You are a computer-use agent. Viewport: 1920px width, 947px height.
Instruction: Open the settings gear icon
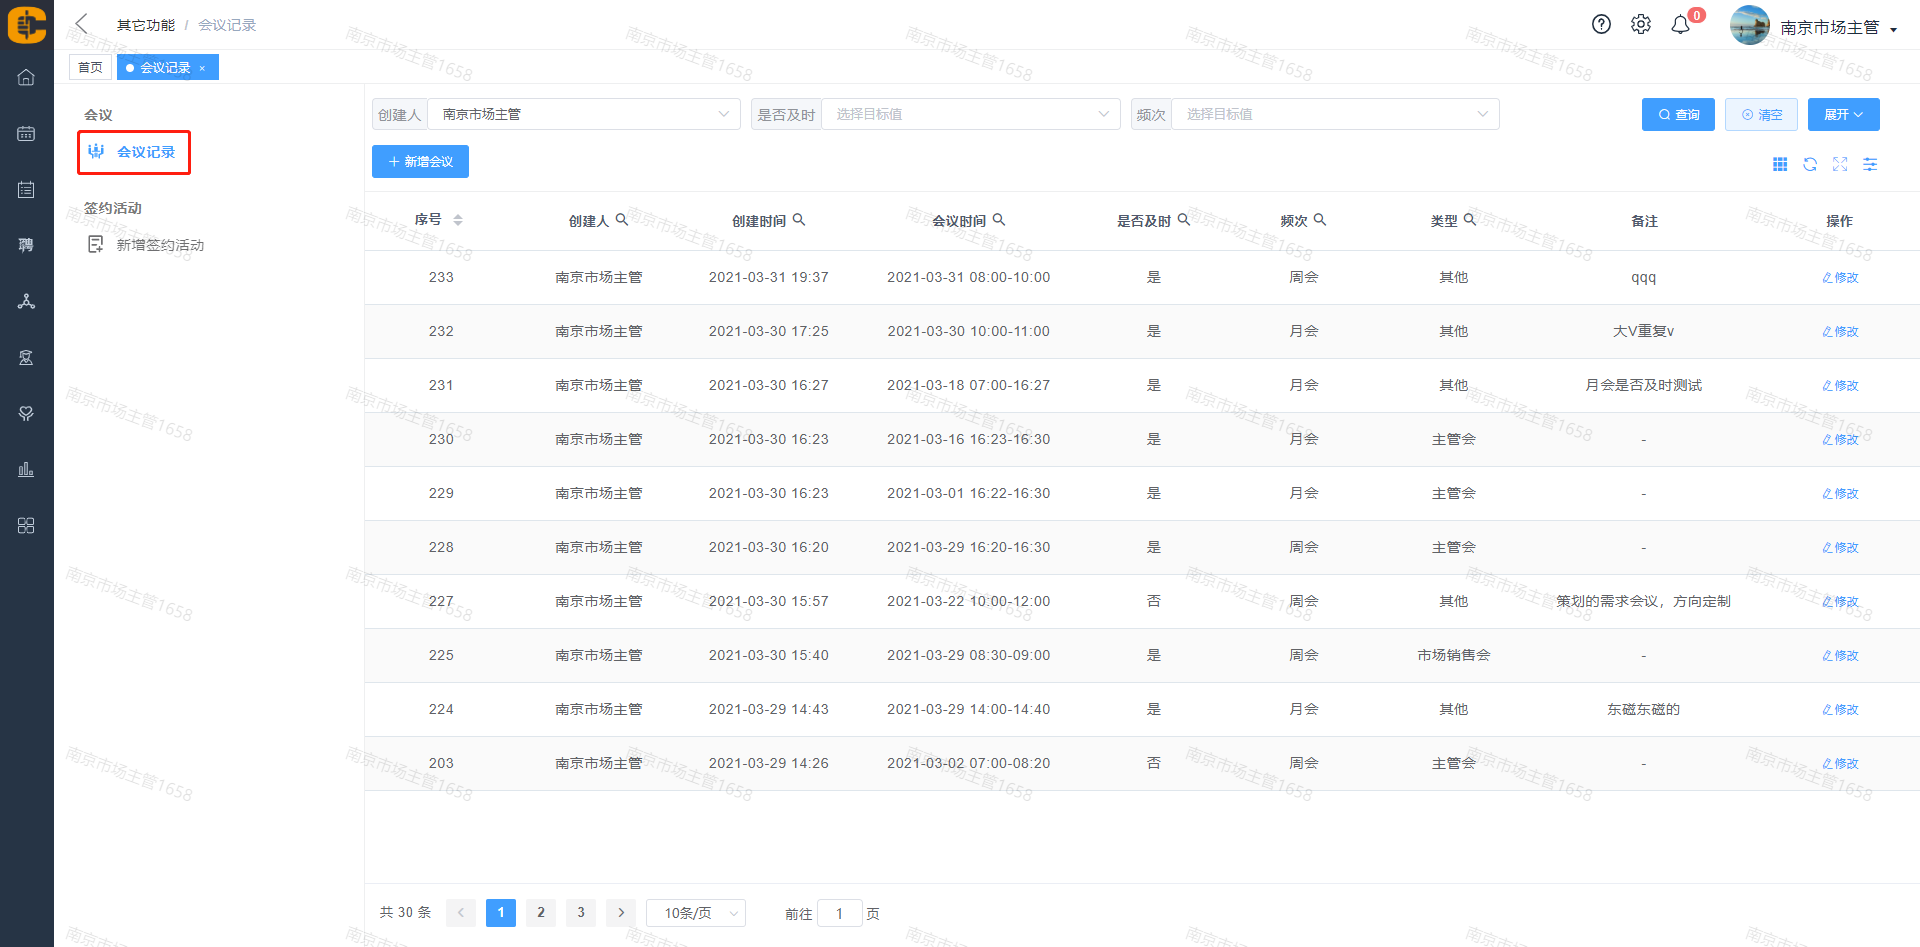1641,25
